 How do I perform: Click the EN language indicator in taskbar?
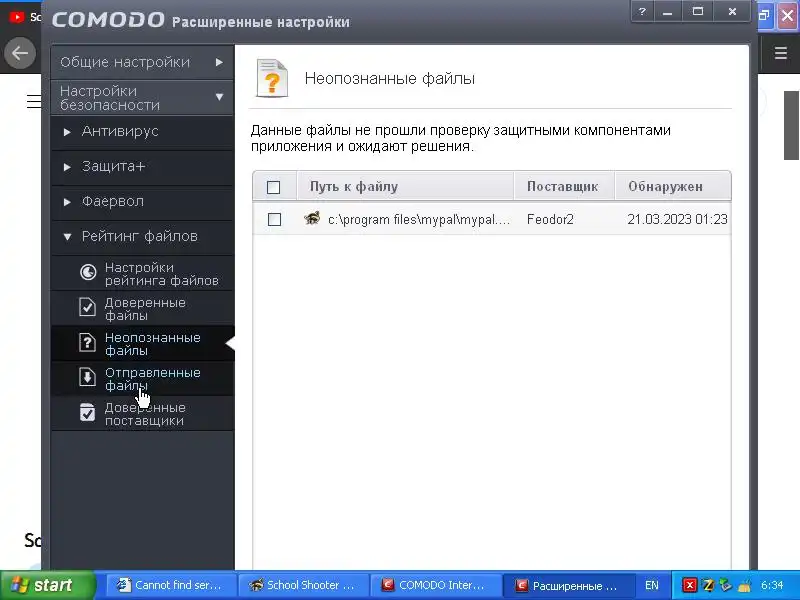coord(652,585)
